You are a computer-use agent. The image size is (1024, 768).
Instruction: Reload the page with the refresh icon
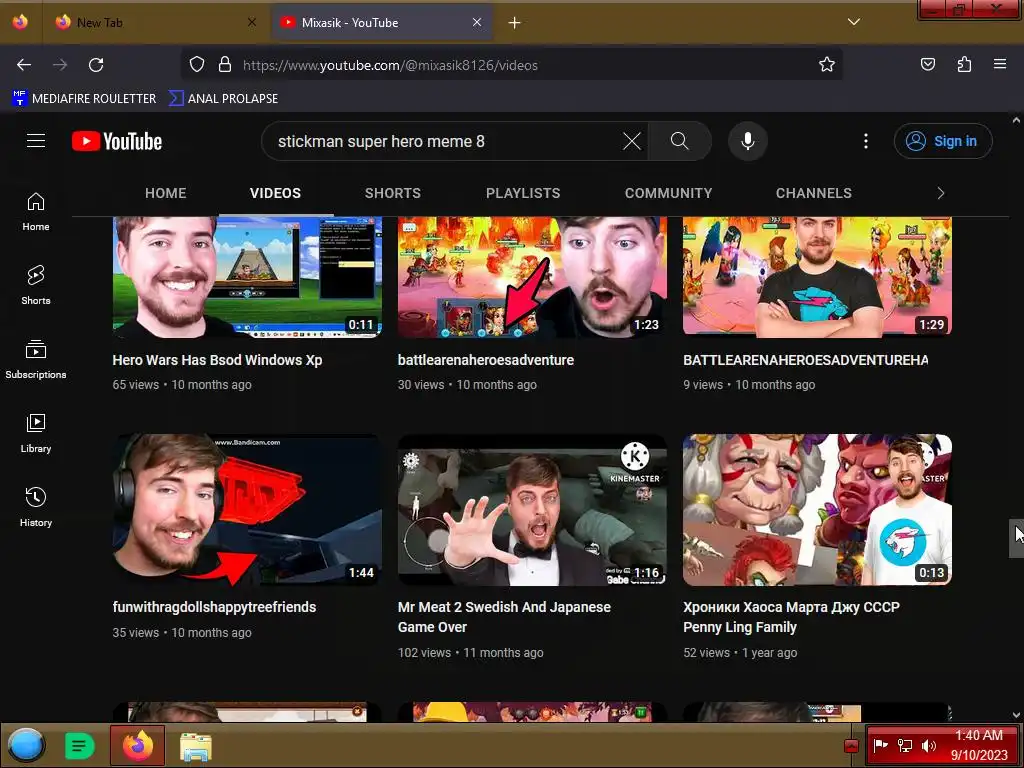96,65
